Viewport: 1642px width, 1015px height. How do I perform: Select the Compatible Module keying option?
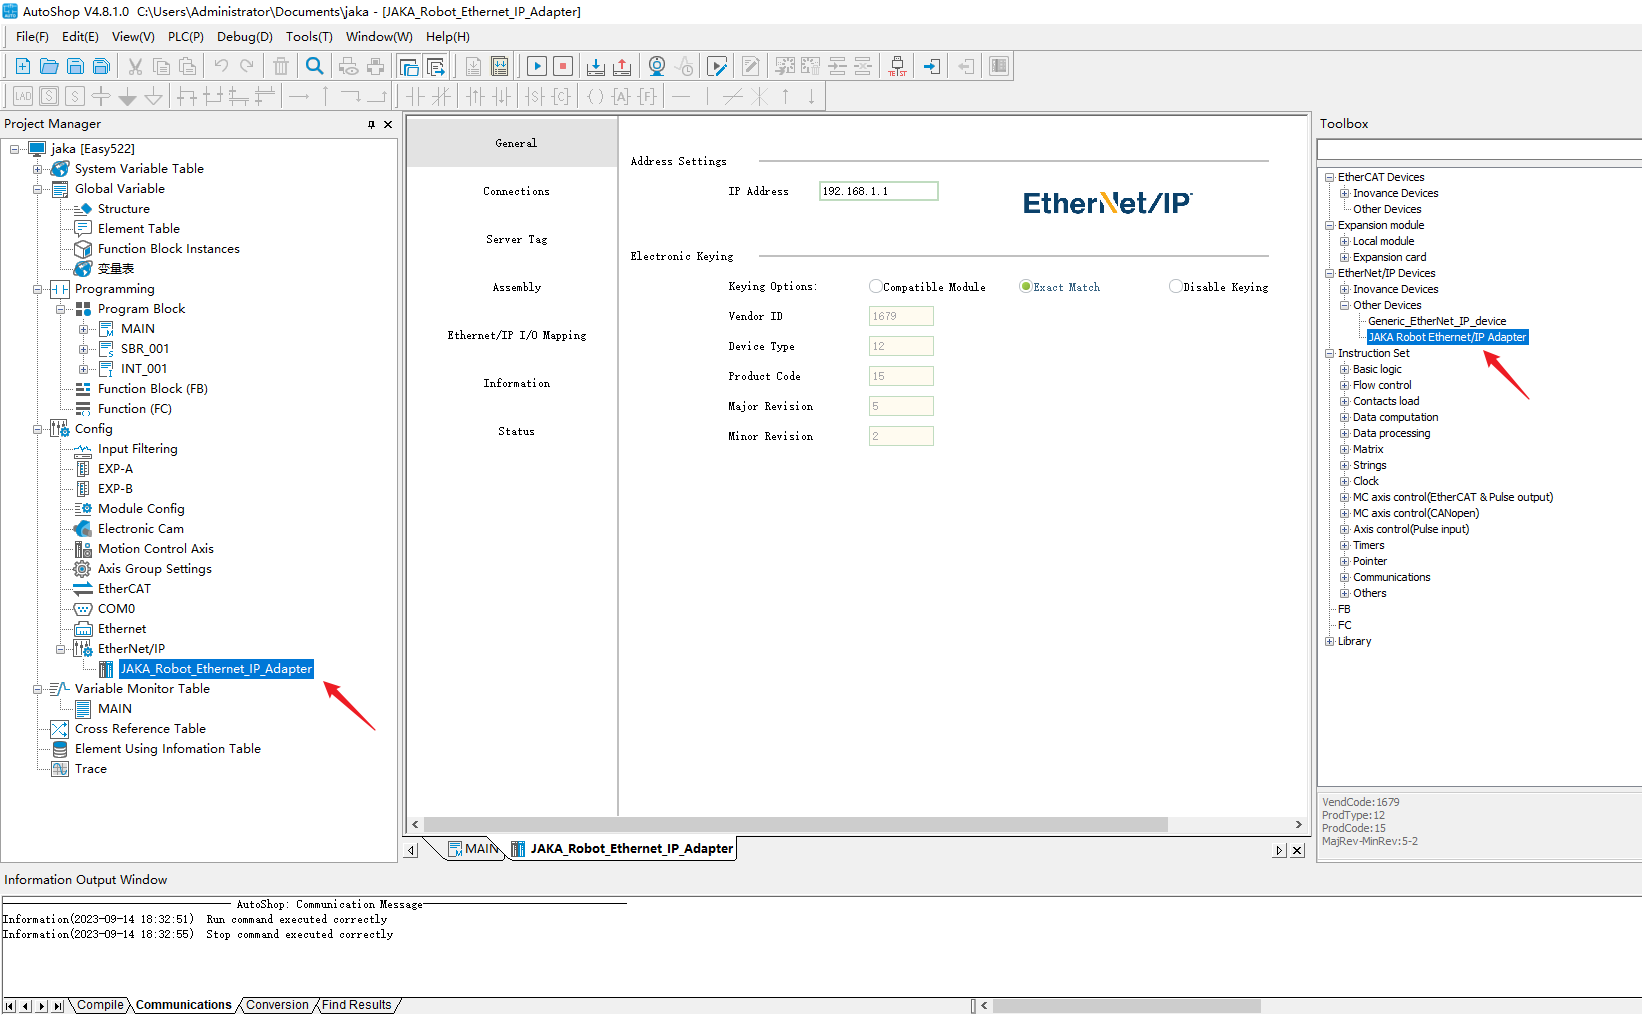(876, 287)
